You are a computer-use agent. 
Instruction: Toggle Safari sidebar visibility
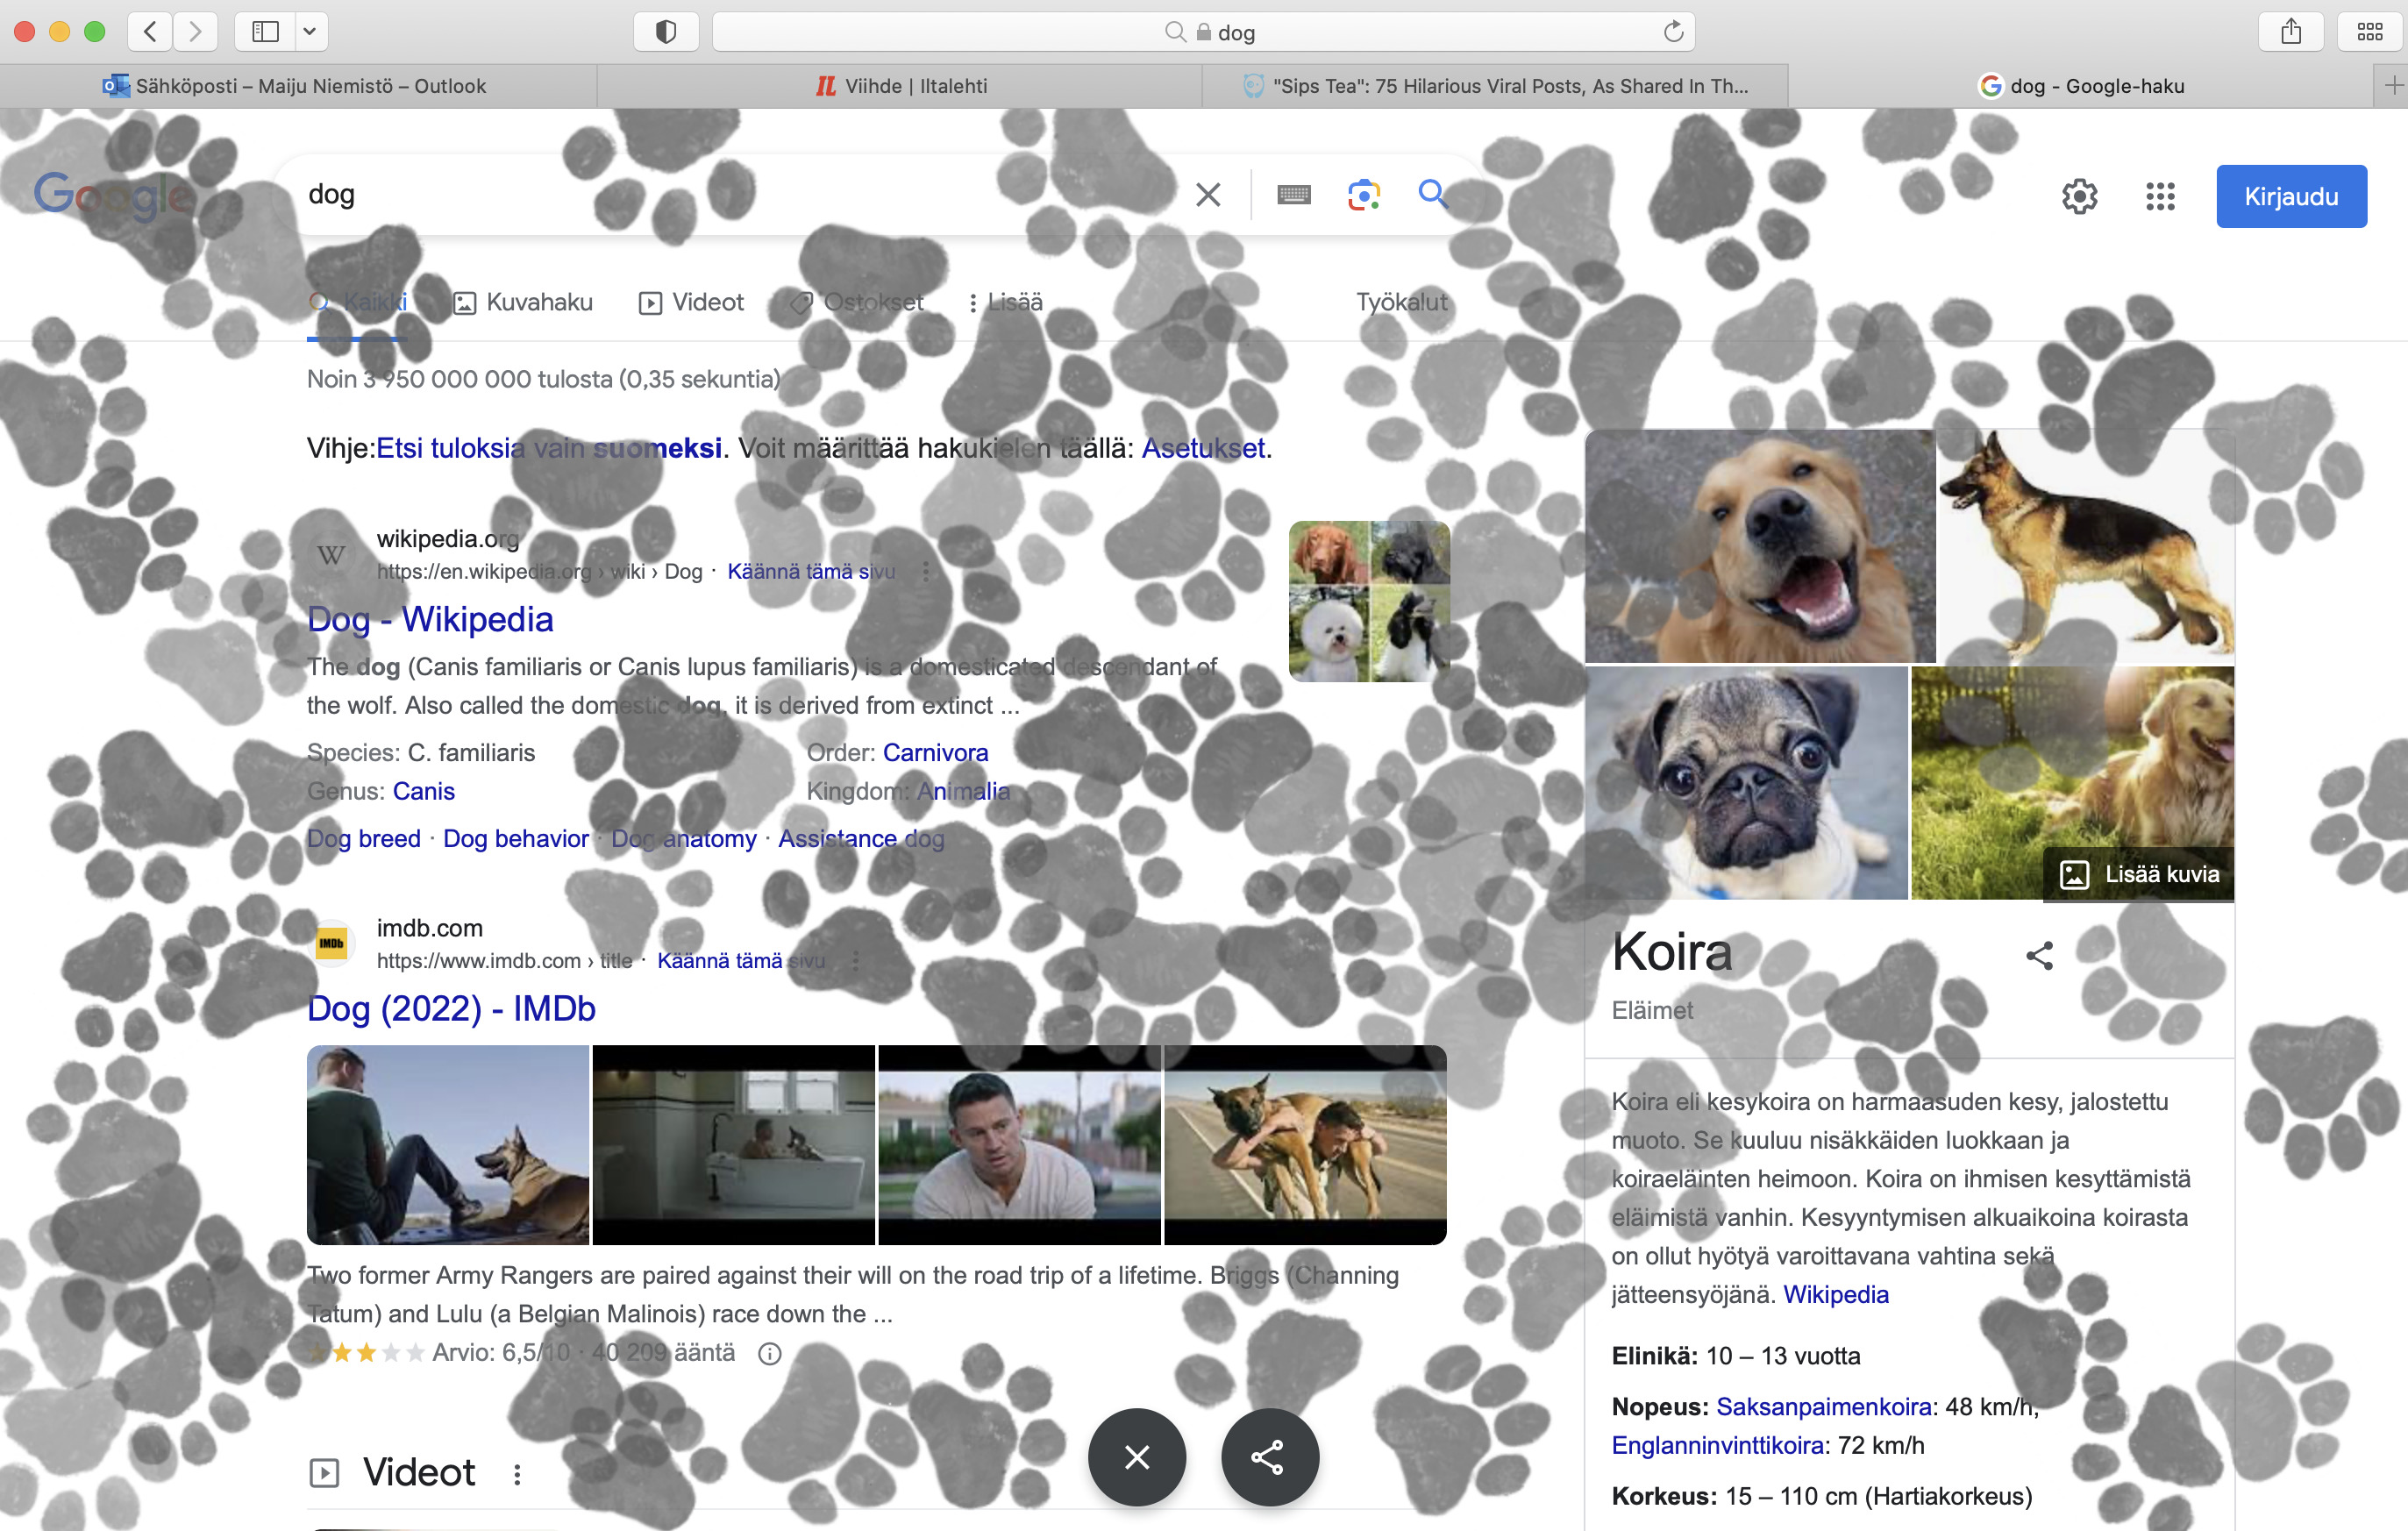point(265,32)
